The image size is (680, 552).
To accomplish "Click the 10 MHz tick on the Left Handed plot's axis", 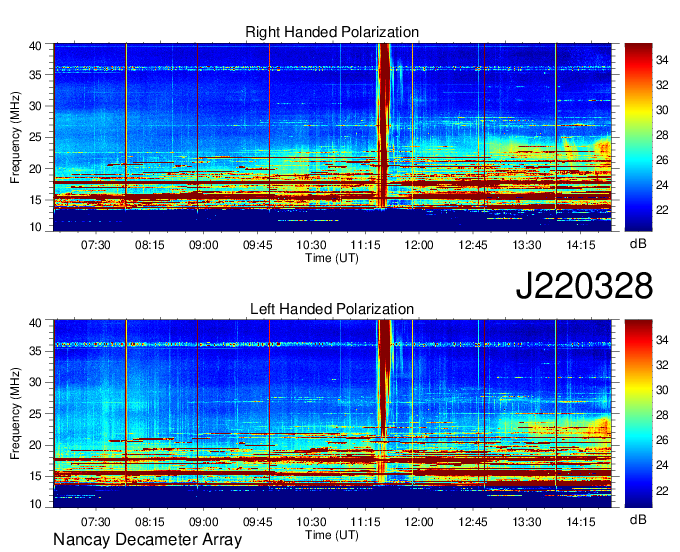I will point(35,504).
